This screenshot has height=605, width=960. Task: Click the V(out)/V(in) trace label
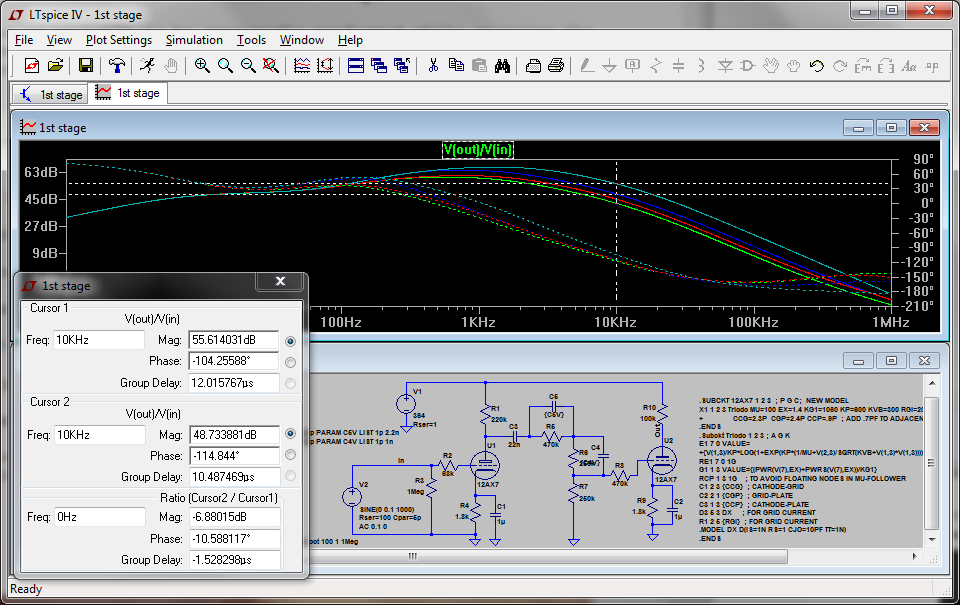(x=478, y=150)
